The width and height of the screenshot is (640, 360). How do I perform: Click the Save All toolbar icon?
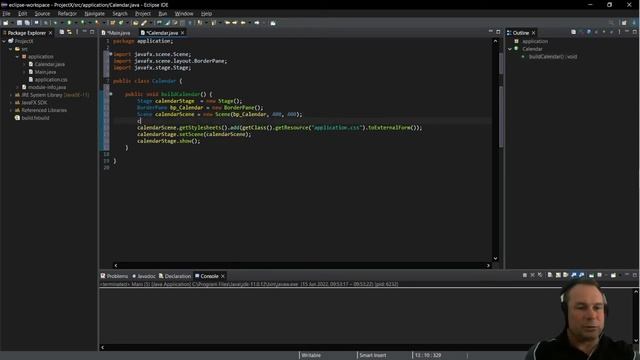pyautogui.click(x=27, y=23)
